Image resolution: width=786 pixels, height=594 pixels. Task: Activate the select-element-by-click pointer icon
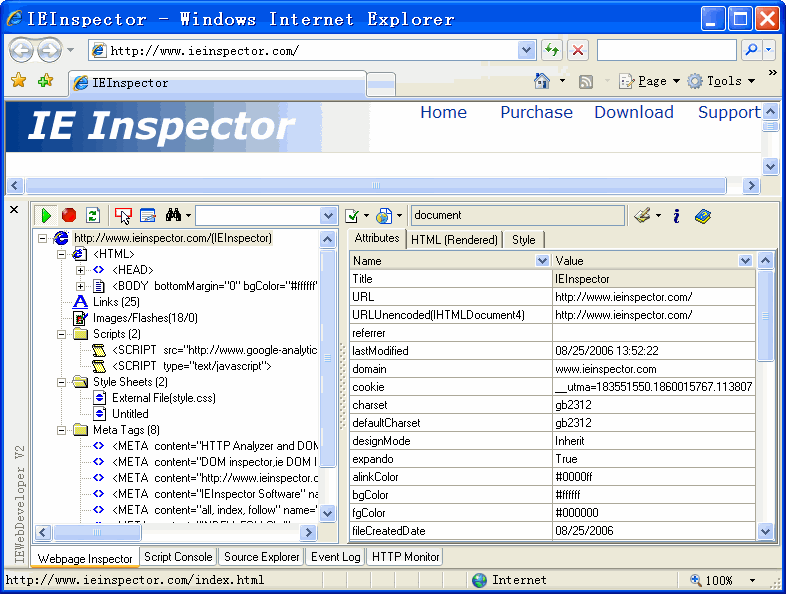123,215
